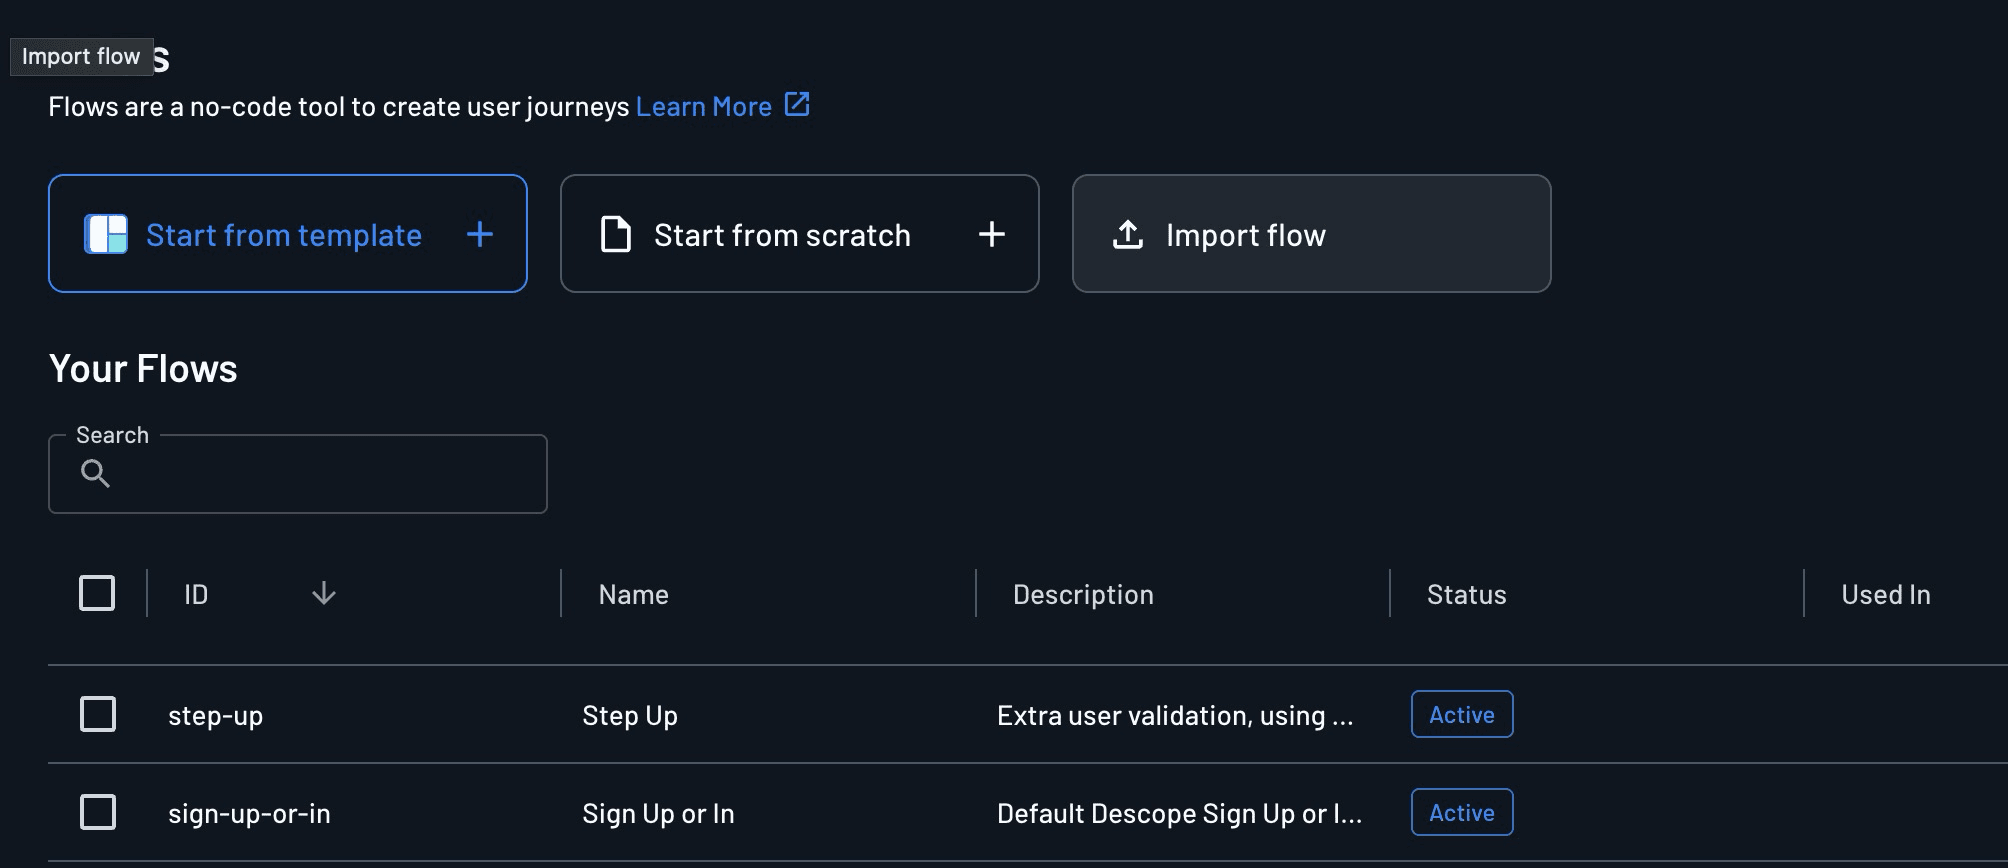Sort flows by Status column header
Screen dimensions: 2008x868
tap(1466, 595)
